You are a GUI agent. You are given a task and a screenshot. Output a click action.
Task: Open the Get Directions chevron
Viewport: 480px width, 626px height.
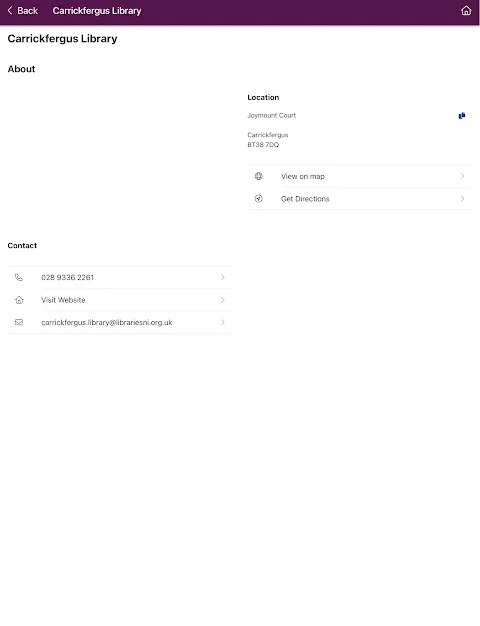(462, 198)
